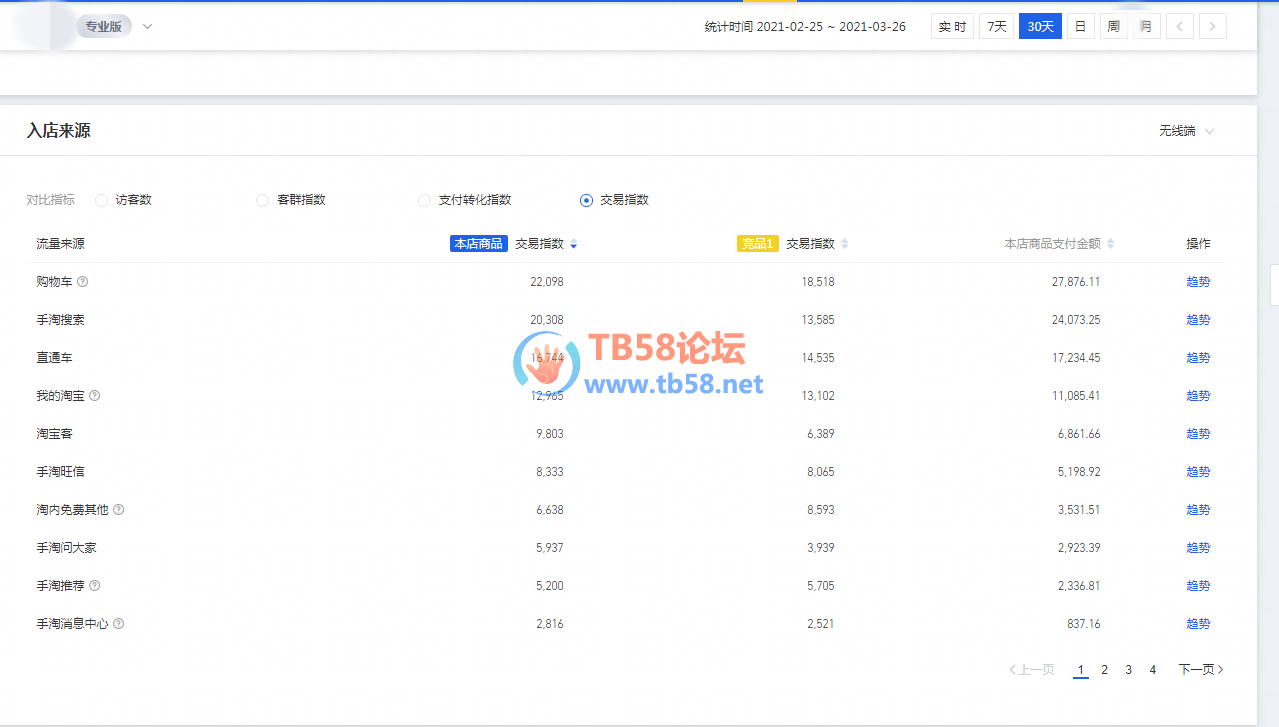Click help icon beside 淘内免费其他
1279x727 pixels.
(x=119, y=510)
